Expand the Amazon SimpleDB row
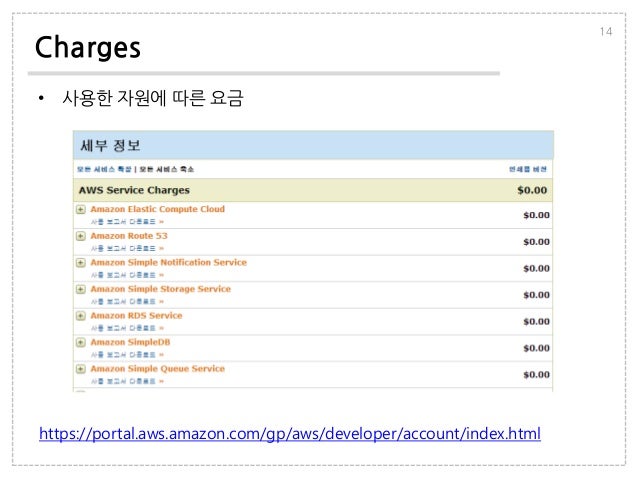This screenshot has width=638, height=479. 81,342
